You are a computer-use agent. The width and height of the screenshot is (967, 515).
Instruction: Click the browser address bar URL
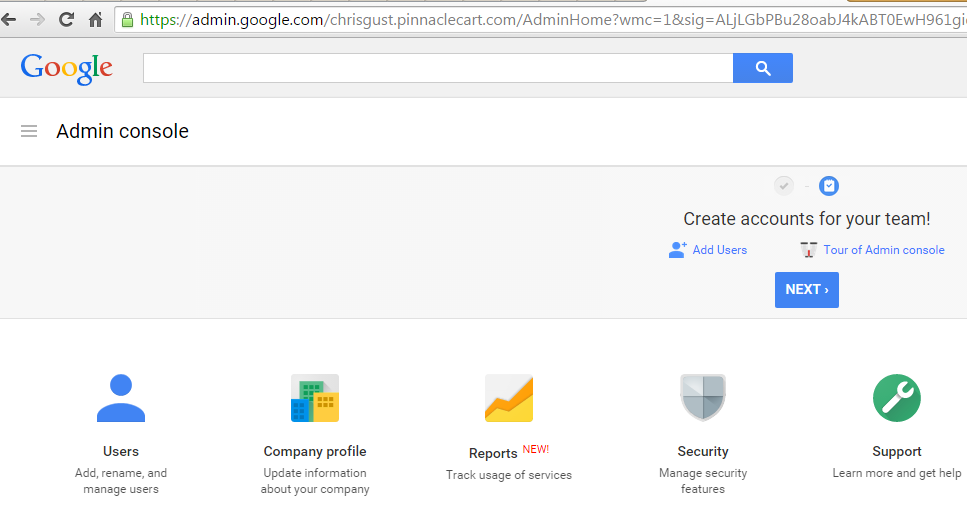click(543, 20)
